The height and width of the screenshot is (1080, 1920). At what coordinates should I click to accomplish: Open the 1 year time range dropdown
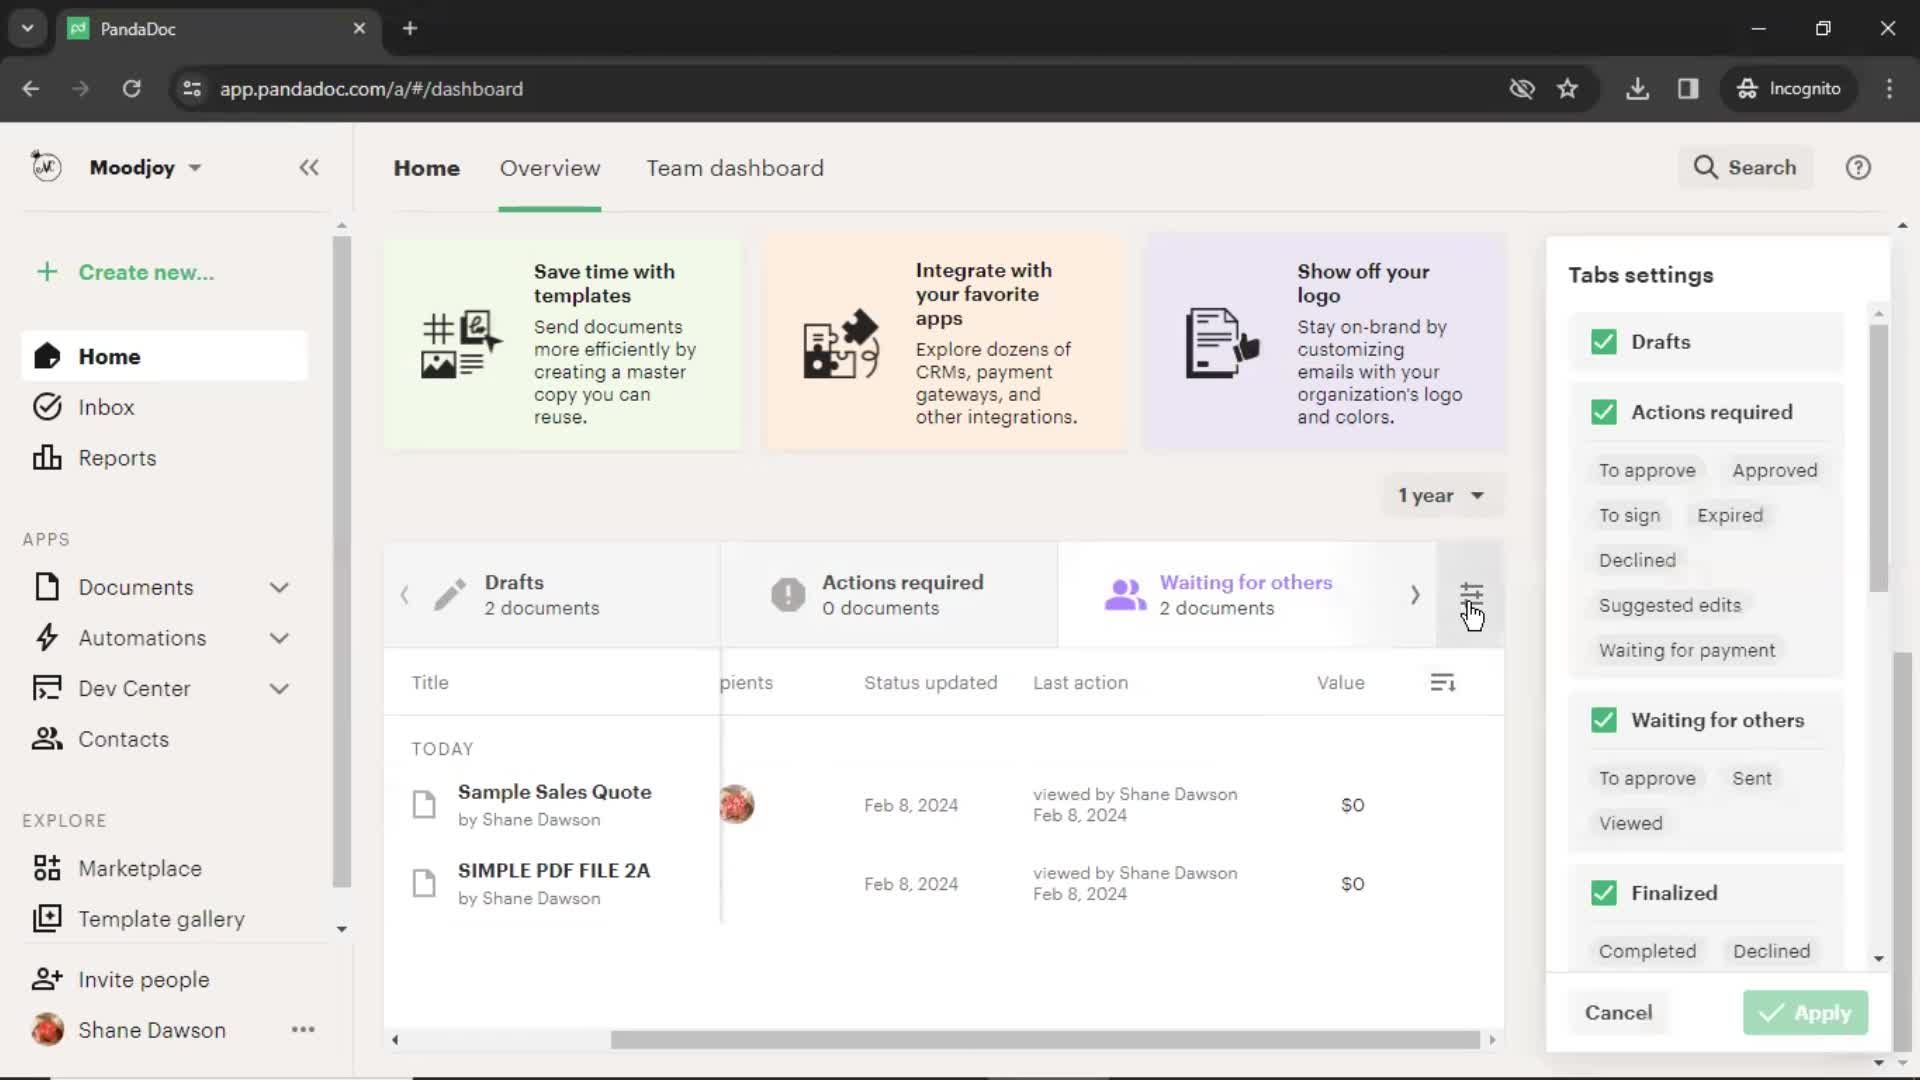[1441, 496]
